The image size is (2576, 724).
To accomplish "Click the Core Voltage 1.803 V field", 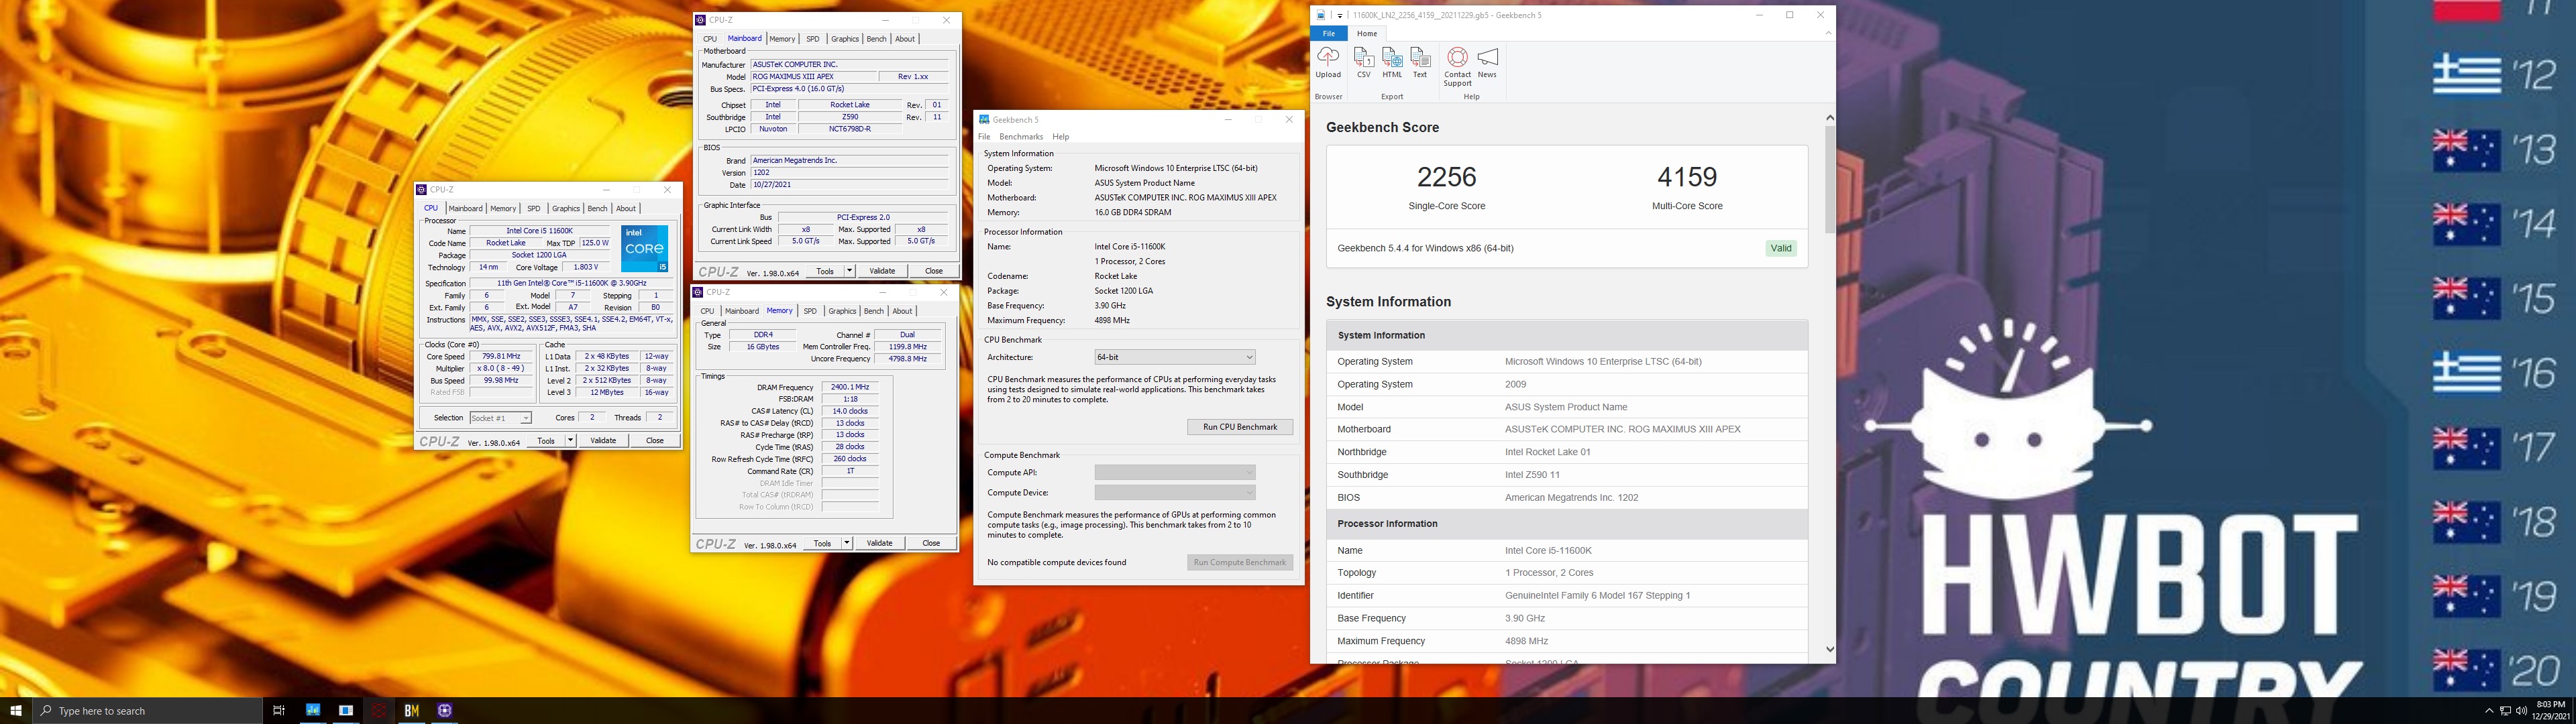I will pos(585,267).
